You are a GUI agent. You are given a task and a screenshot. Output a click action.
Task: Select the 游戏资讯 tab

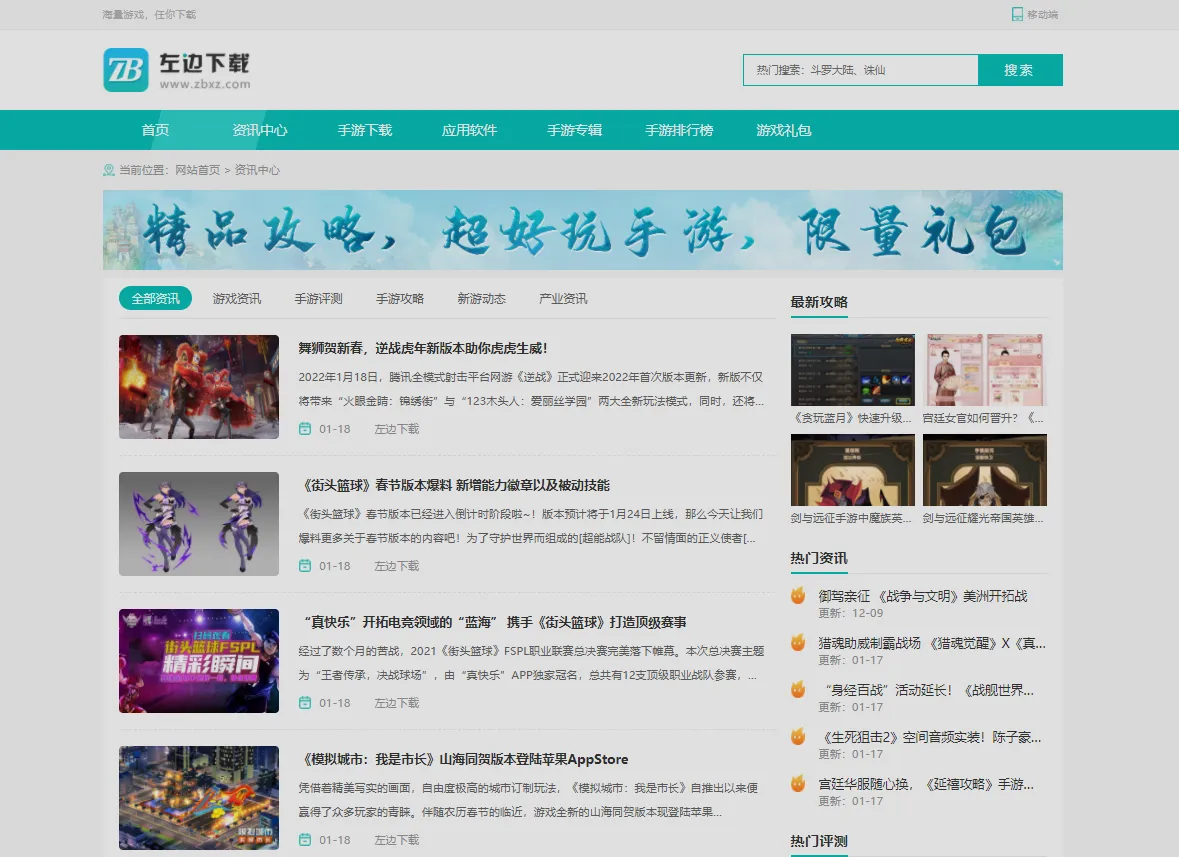[237, 297]
